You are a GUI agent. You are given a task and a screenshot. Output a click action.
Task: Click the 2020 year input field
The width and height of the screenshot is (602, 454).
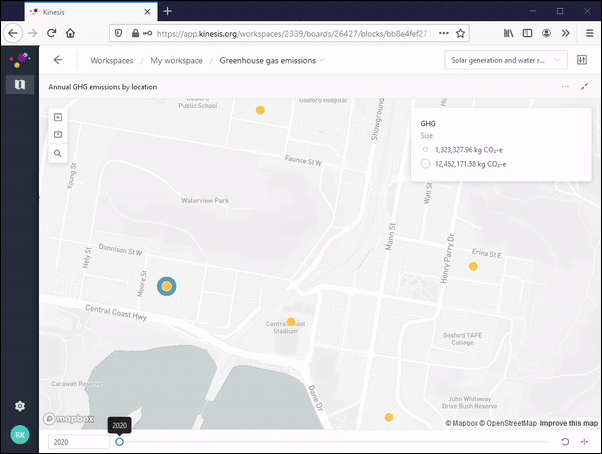pos(79,442)
